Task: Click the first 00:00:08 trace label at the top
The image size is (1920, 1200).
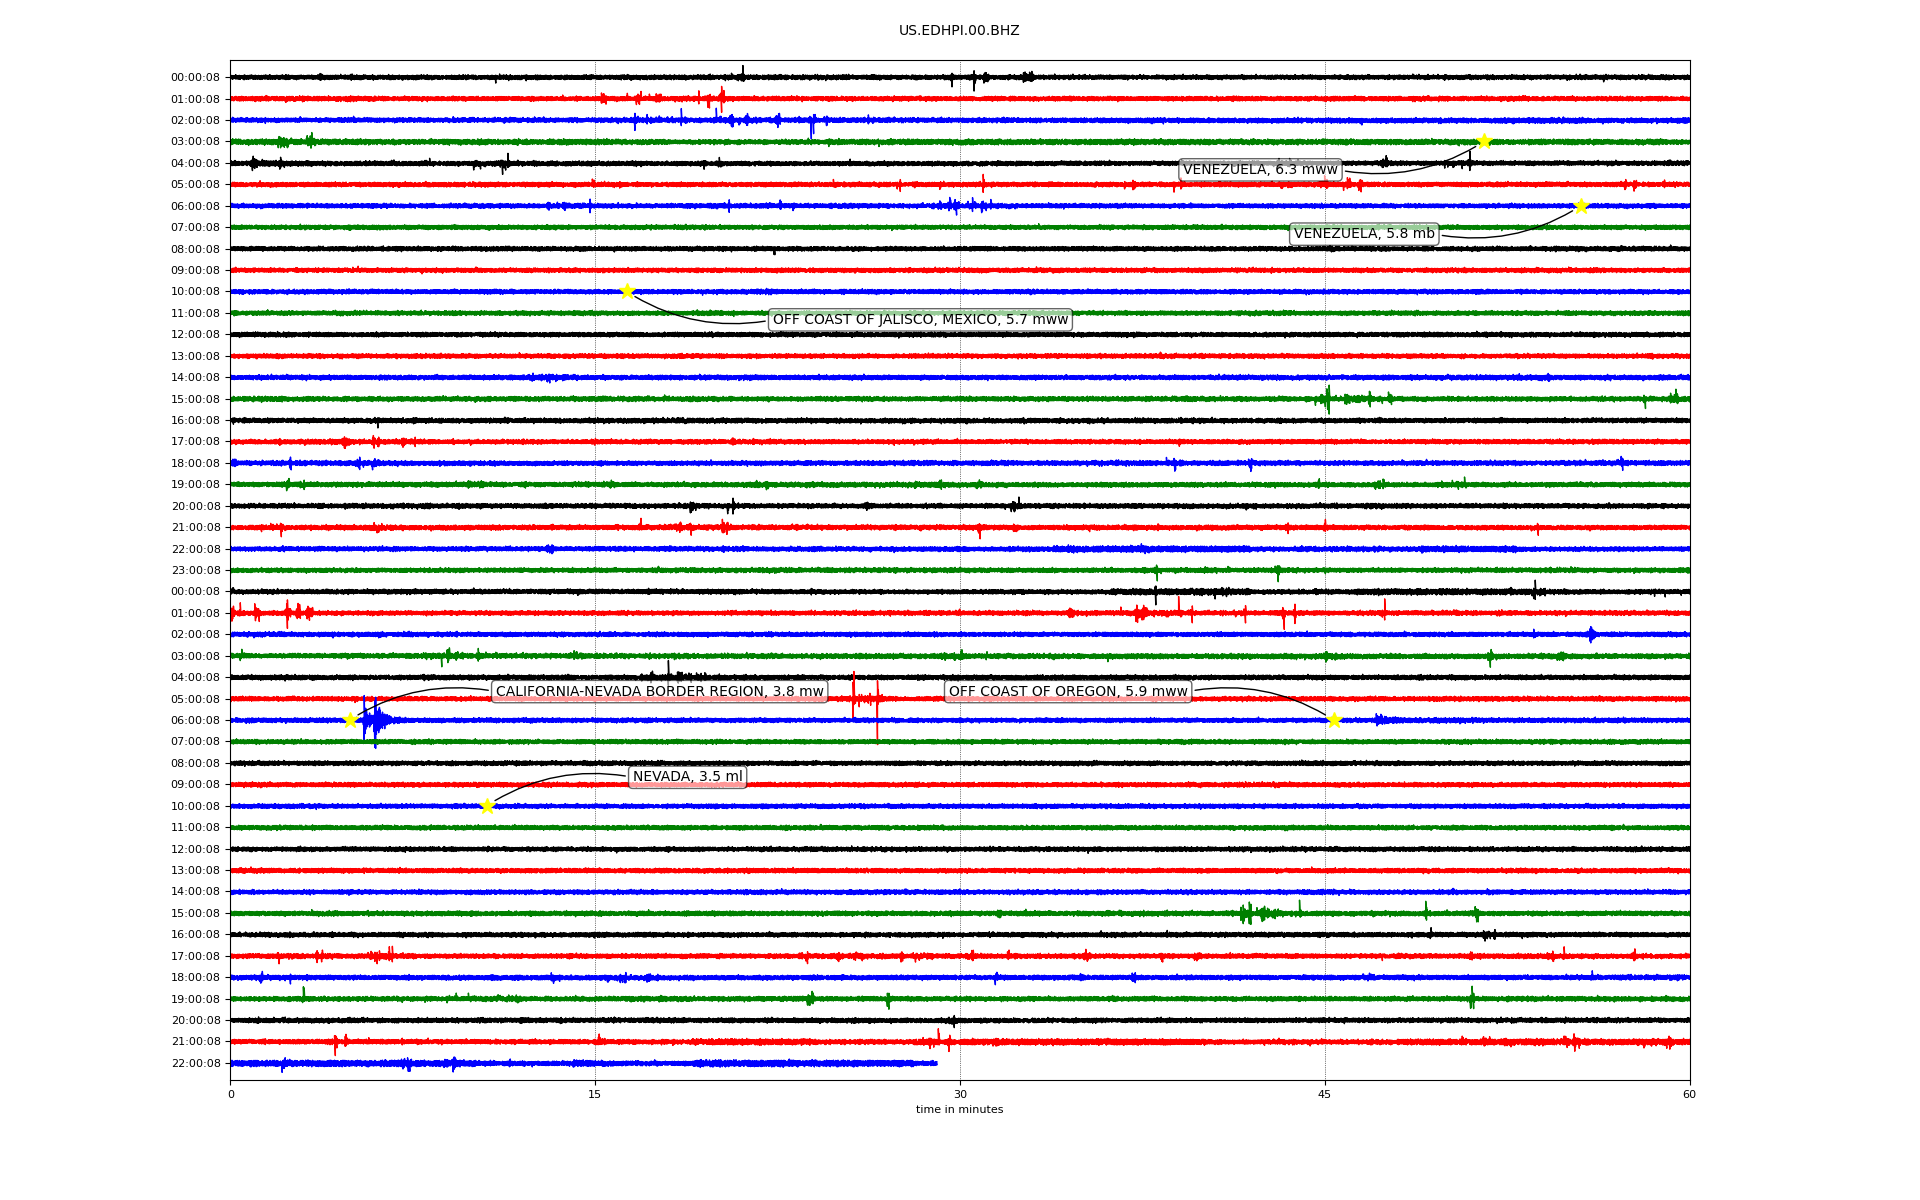Action: [x=195, y=78]
